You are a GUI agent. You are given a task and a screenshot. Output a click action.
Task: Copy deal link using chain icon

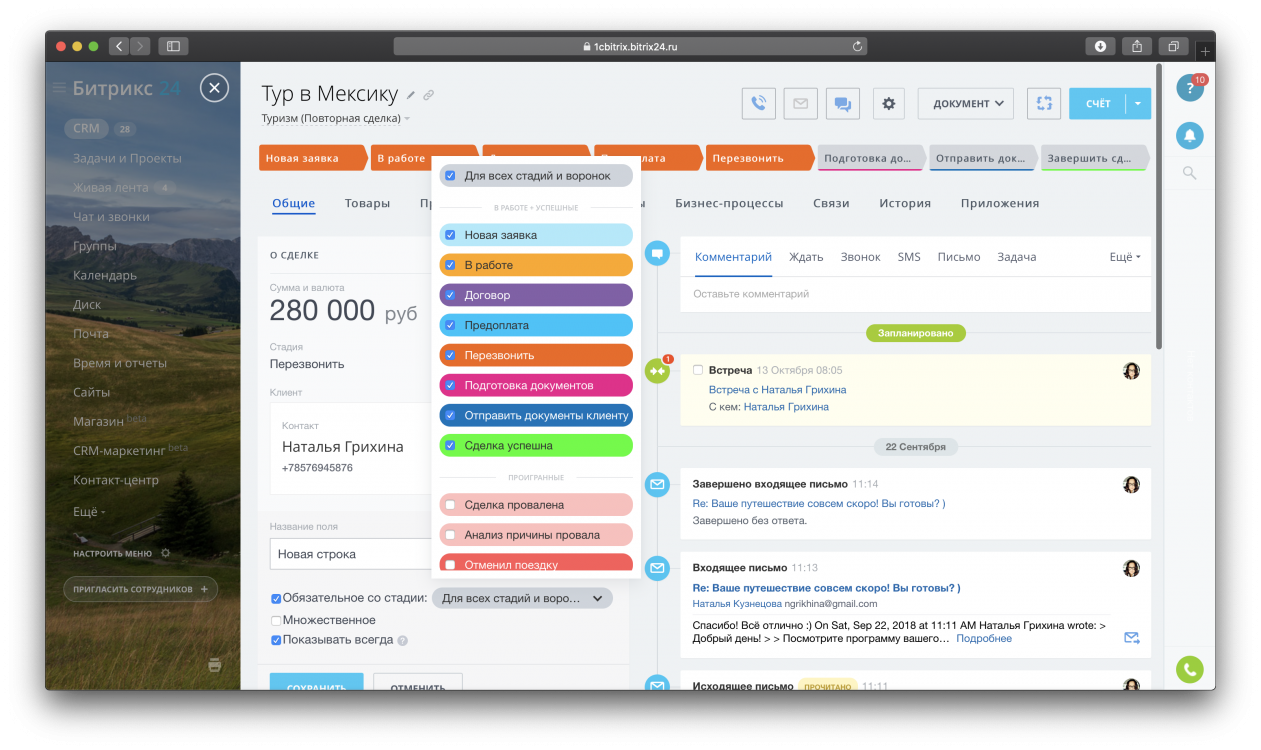point(428,95)
